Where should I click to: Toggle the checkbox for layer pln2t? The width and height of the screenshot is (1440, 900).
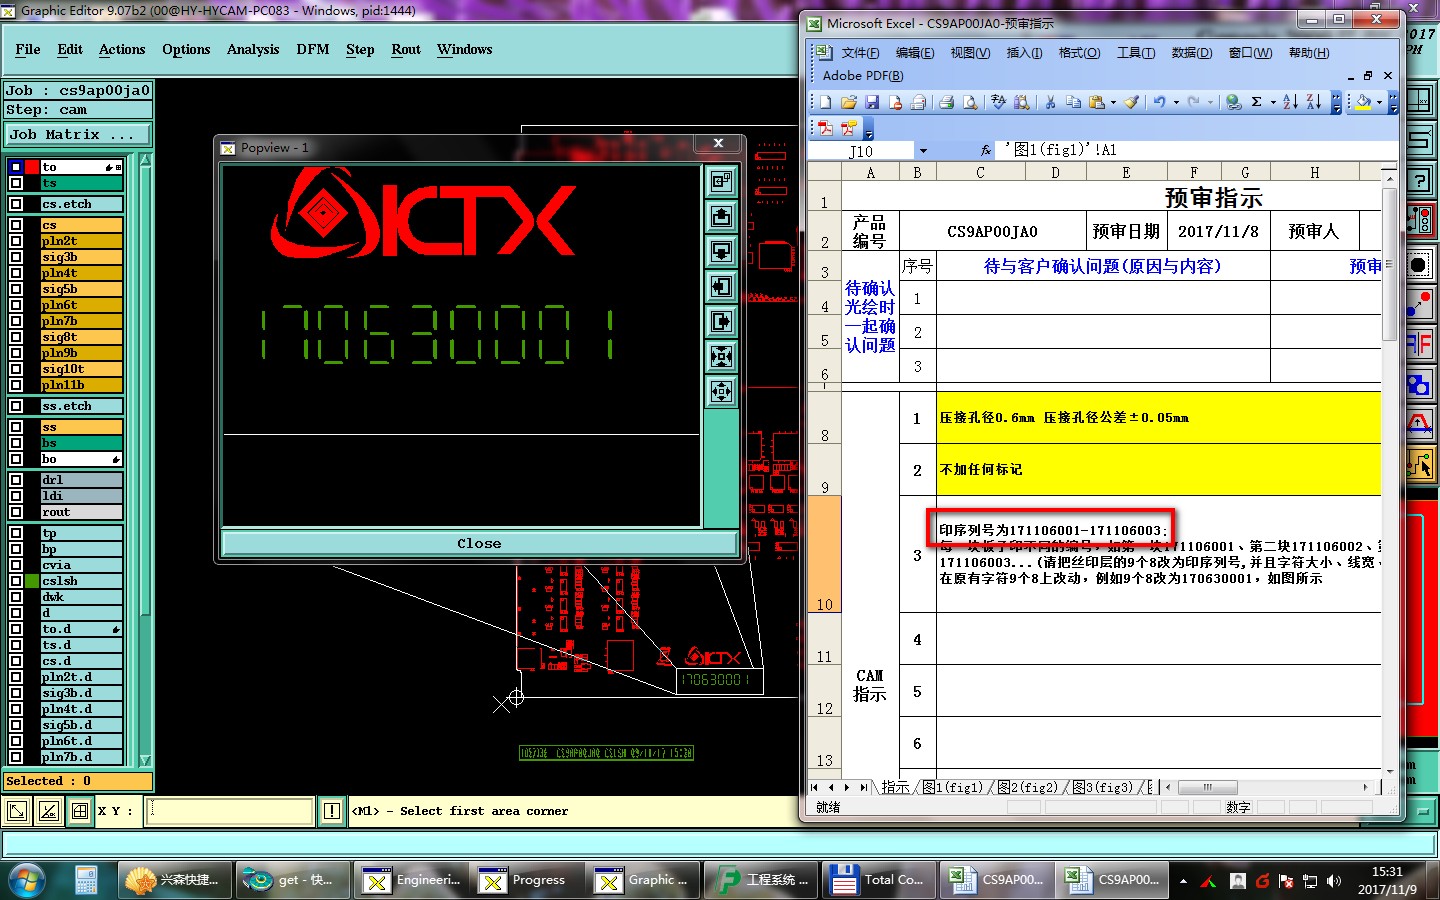16,241
